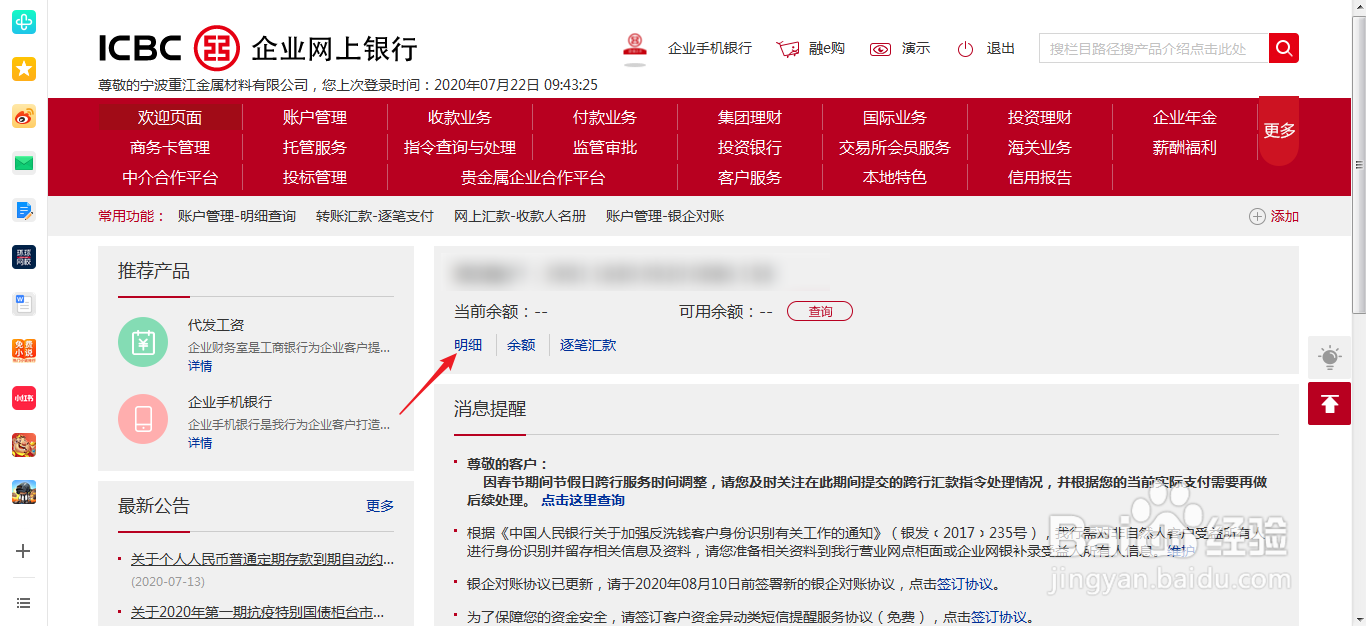The height and width of the screenshot is (626, 1366).
Task: Open 更多 in 最新公告
Action: pyautogui.click(x=380, y=506)
